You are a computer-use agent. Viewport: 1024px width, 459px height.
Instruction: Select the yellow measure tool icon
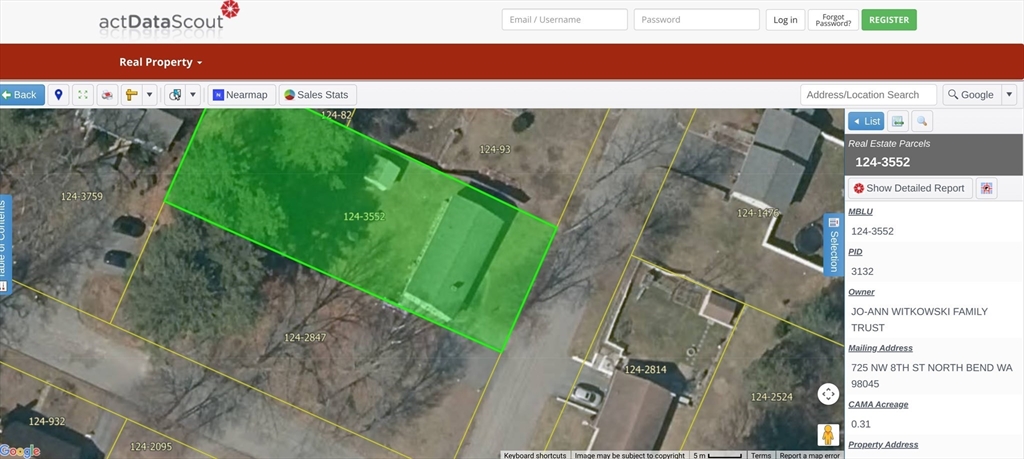tap(132, 95)
